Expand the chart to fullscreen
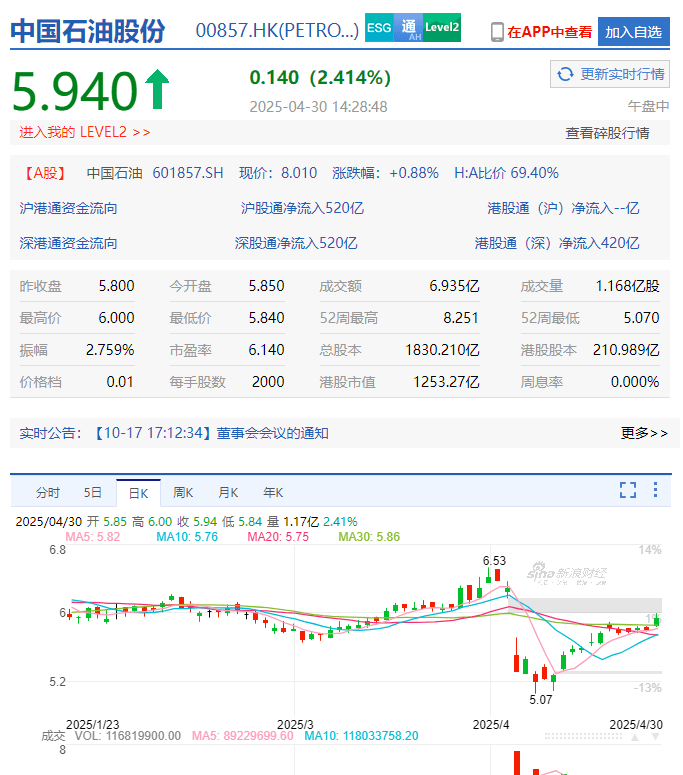Screen dimensions: 683x775 point(628,490)
